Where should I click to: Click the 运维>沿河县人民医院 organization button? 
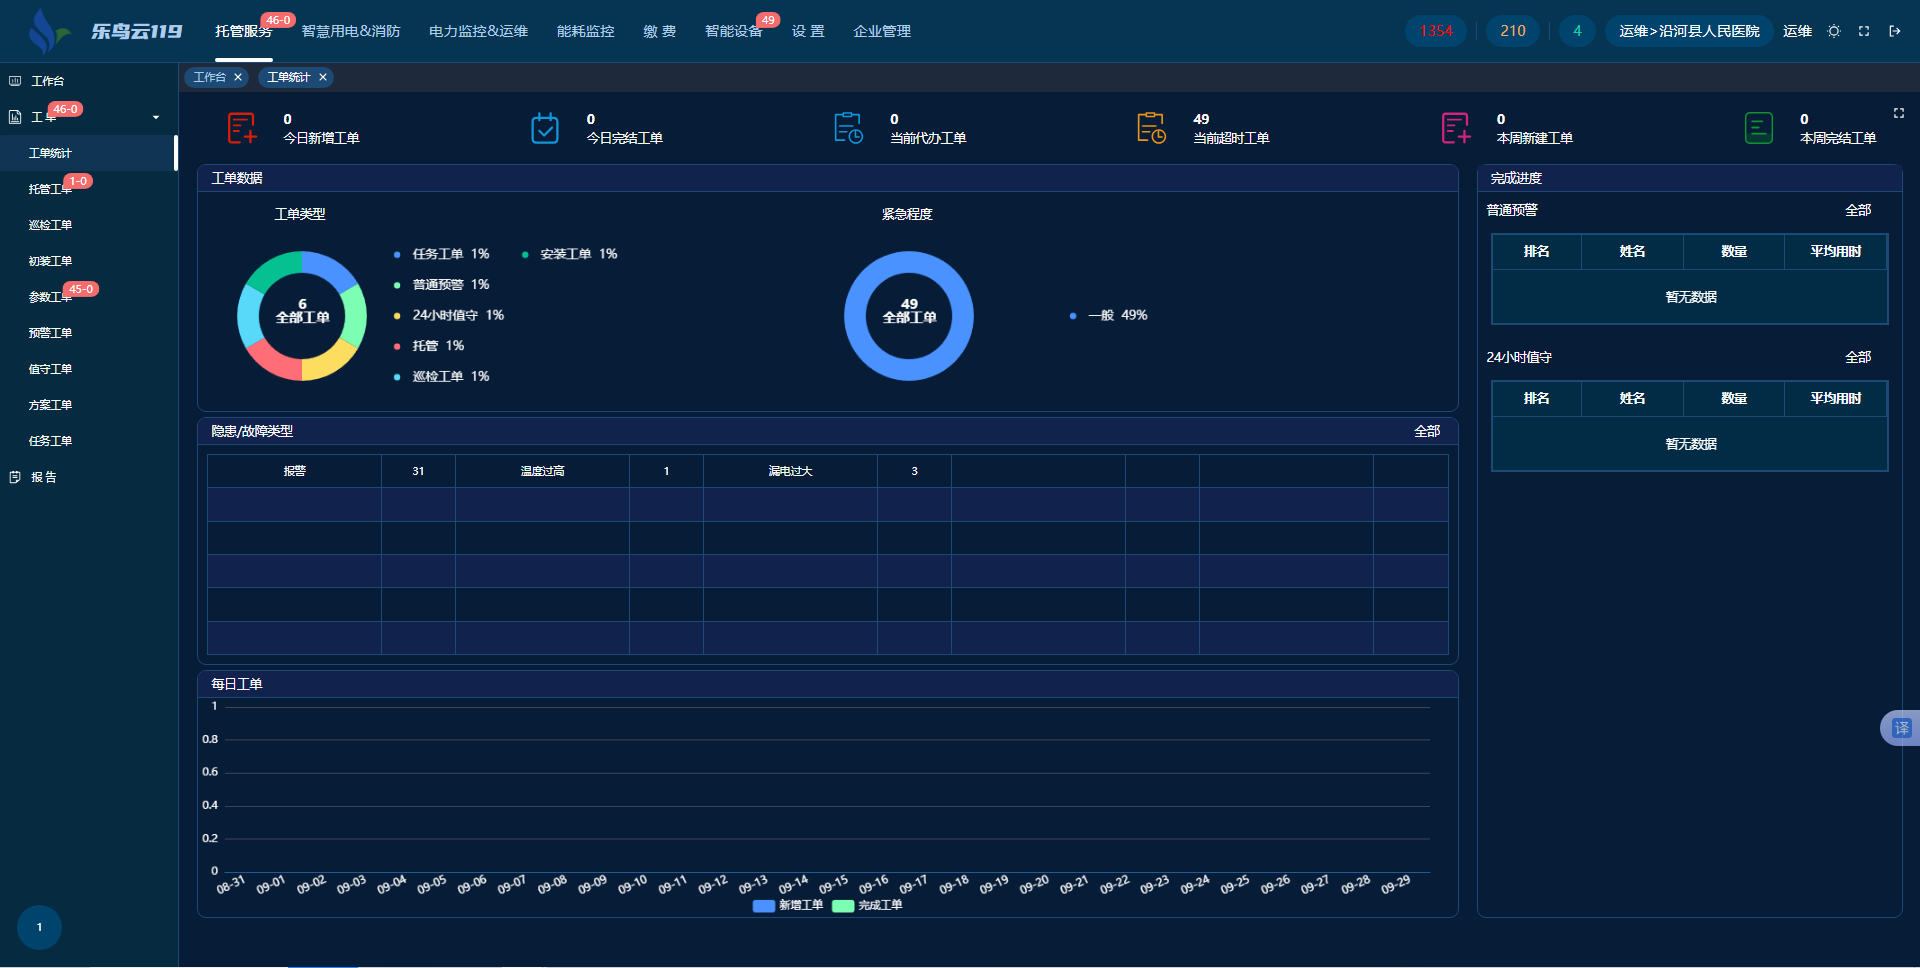(x=1689, y=31)
